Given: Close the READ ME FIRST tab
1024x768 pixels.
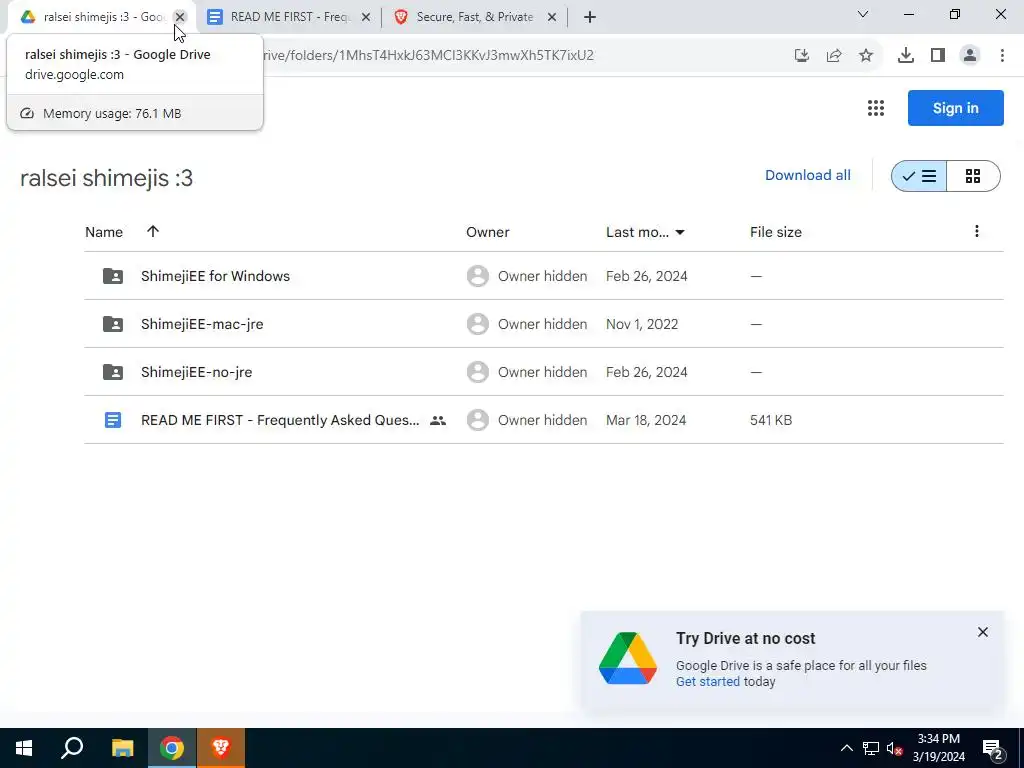Looking at the screenshot, I should coord(366,17).
